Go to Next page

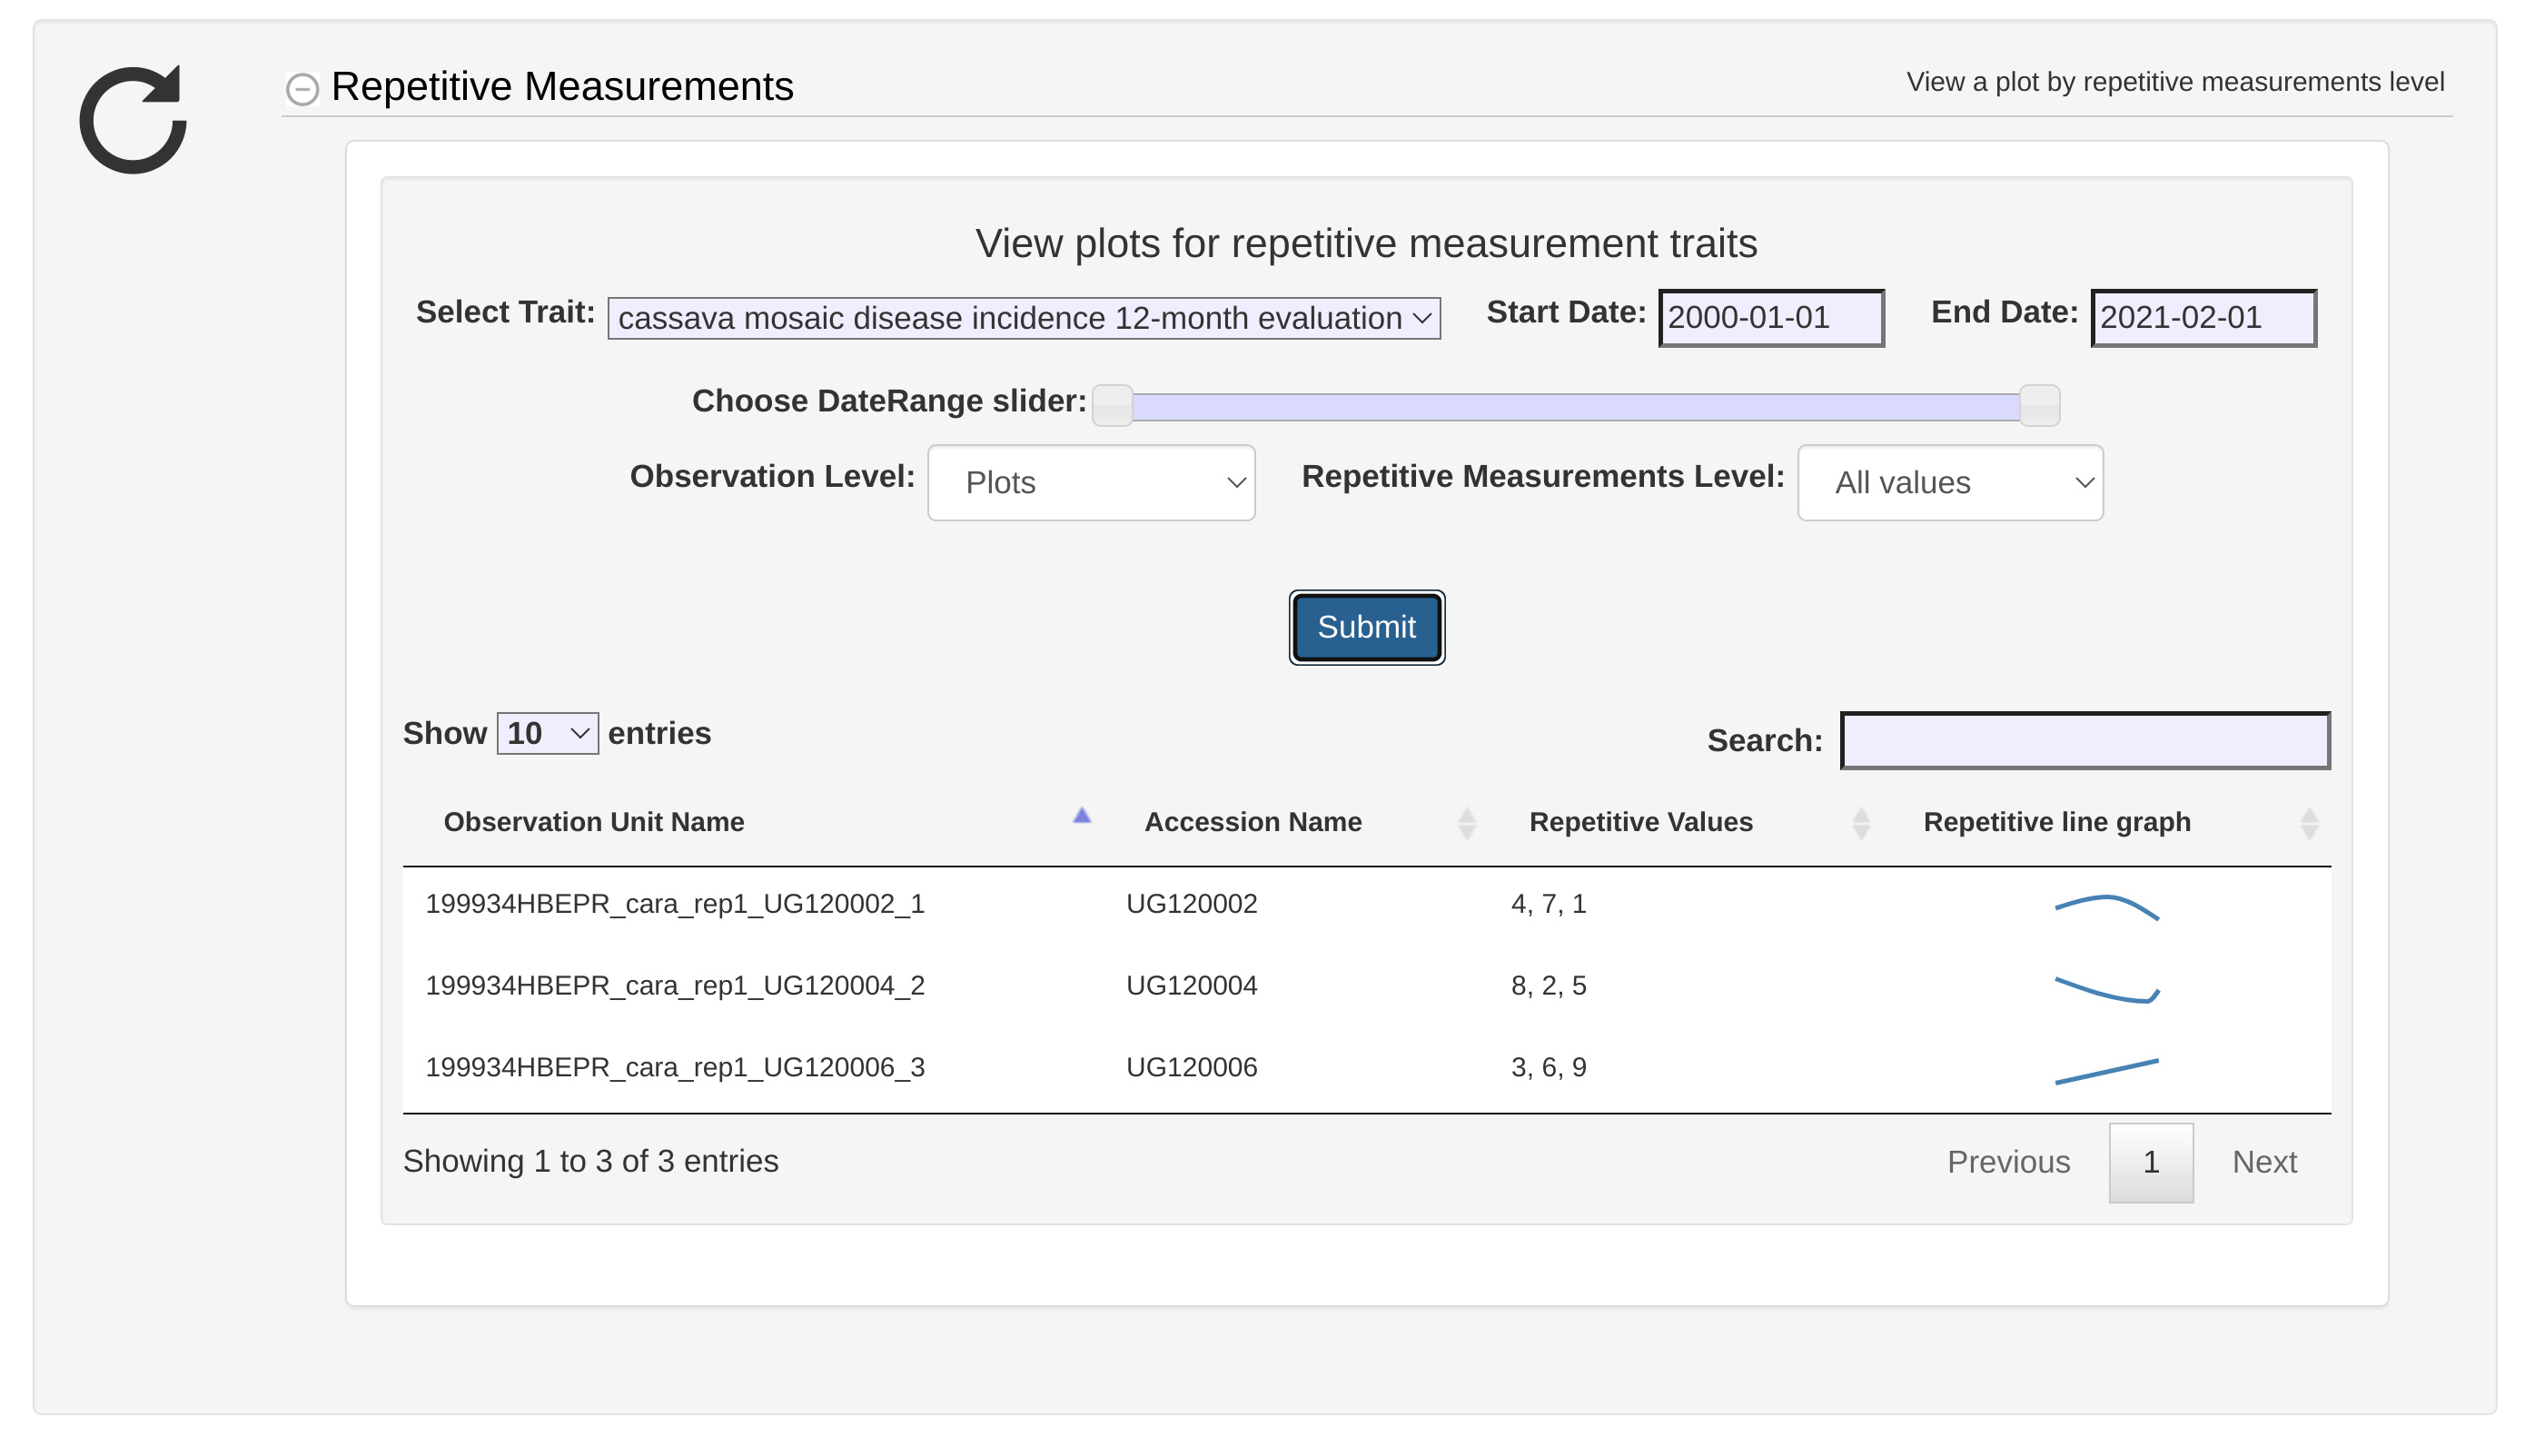(2264, 1162)
